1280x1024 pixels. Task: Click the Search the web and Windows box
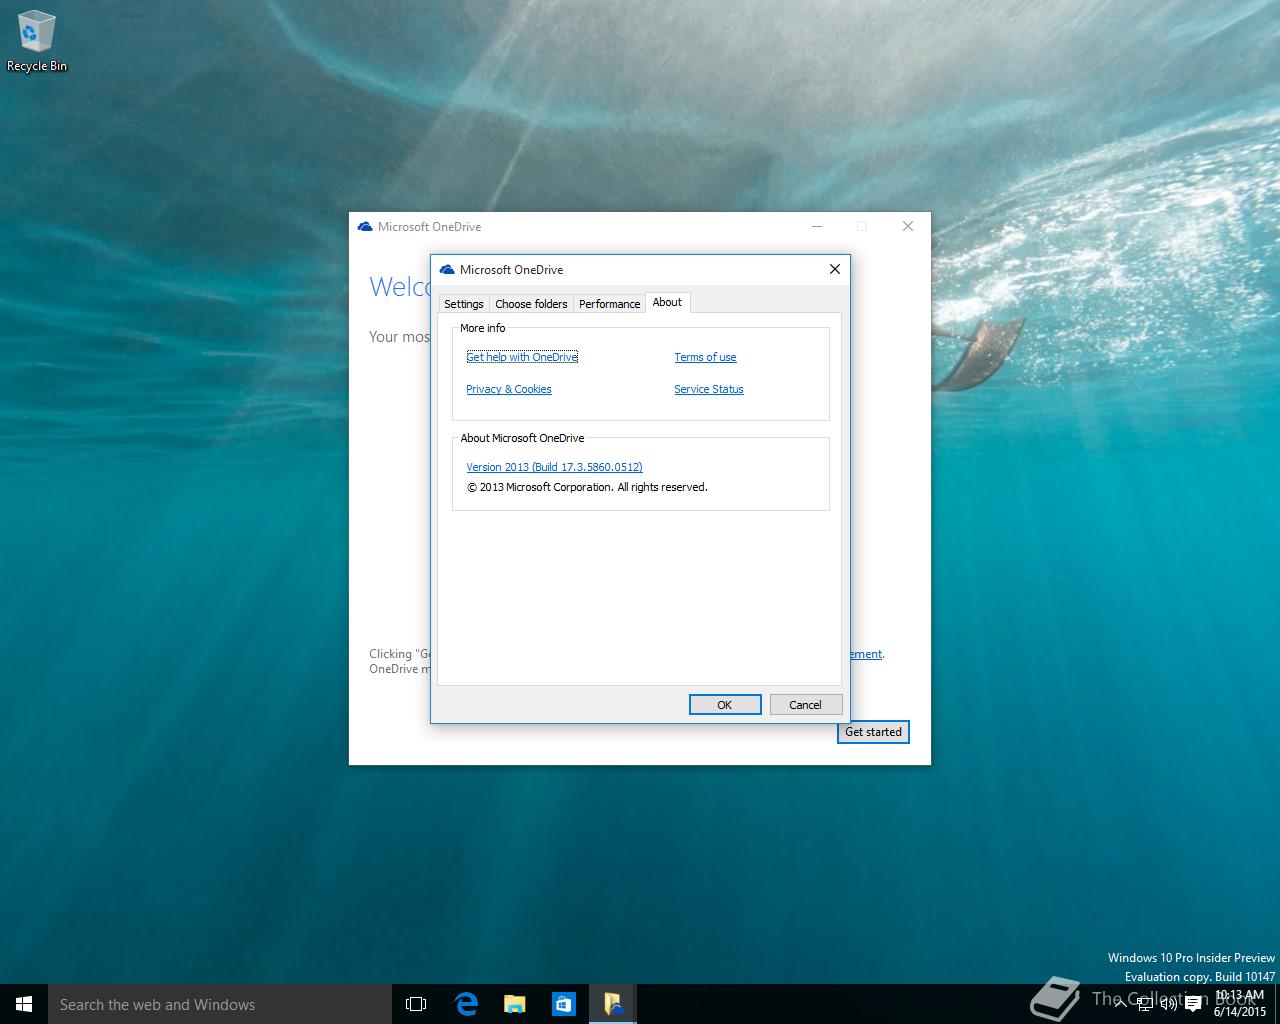tap(220, 1004)
